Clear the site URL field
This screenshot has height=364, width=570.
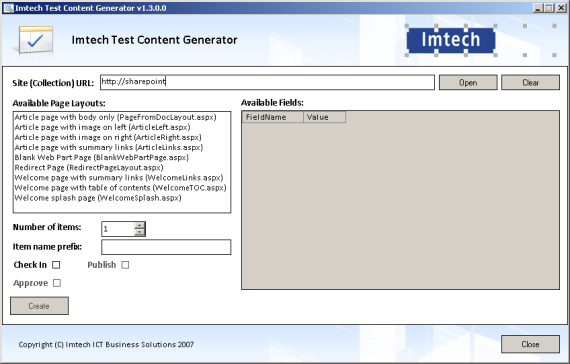coord(530,83)
